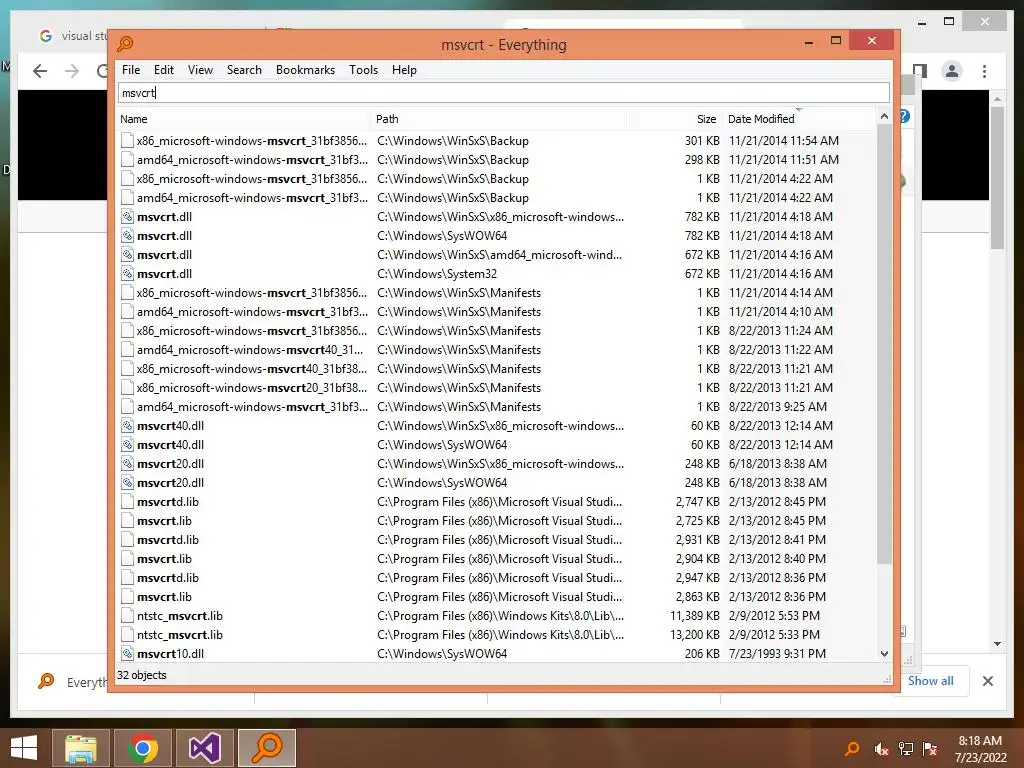Select 782 KB msvcrt.dll icon in SysWOW64 row
The height and width of the screenshot is (768, 1024).
pos(127,236)
